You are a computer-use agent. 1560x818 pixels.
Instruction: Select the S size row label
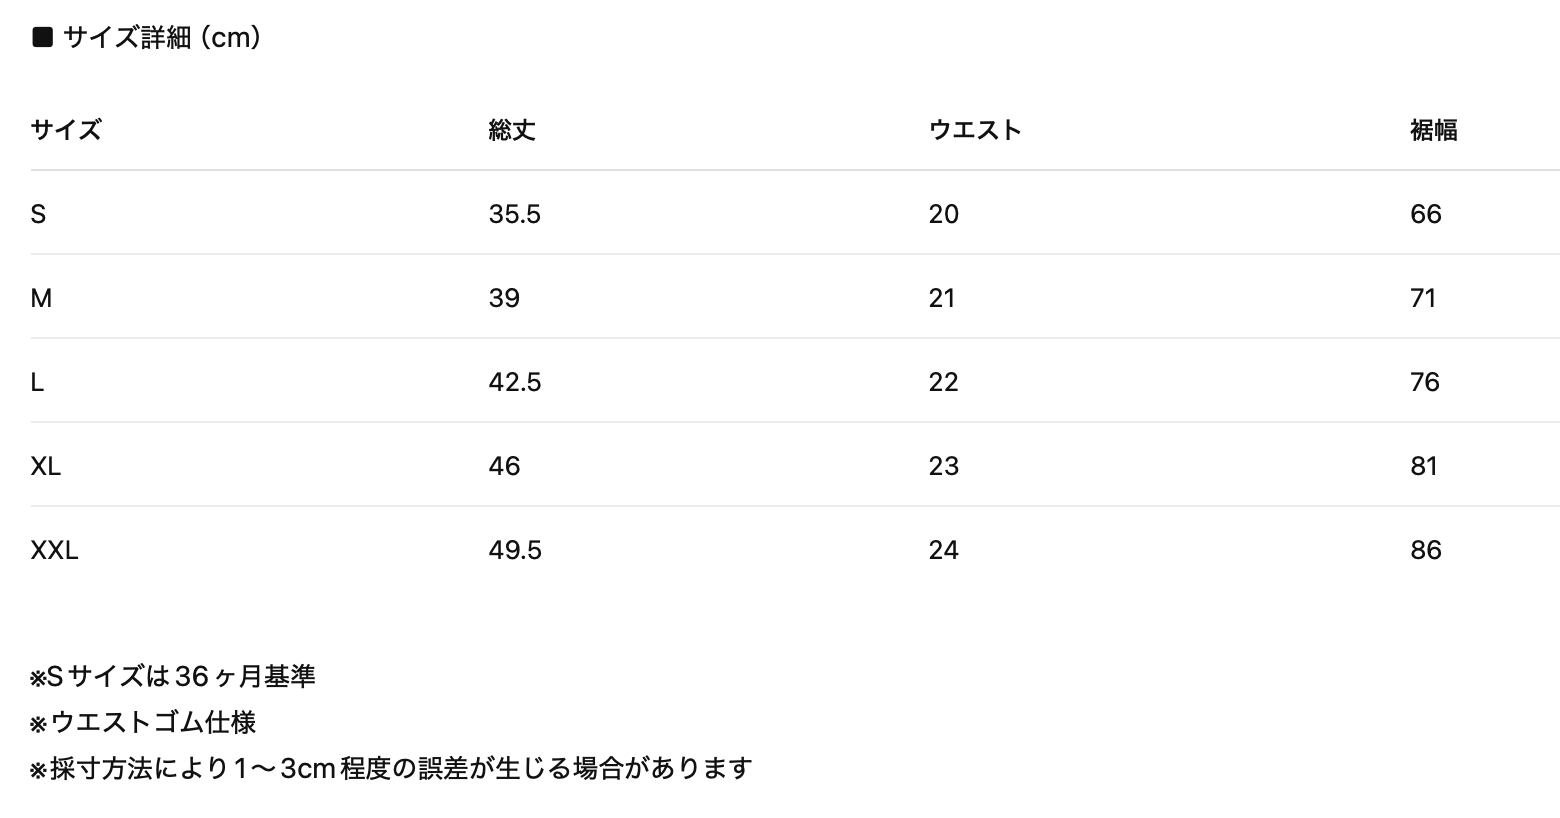click(38, 214)
